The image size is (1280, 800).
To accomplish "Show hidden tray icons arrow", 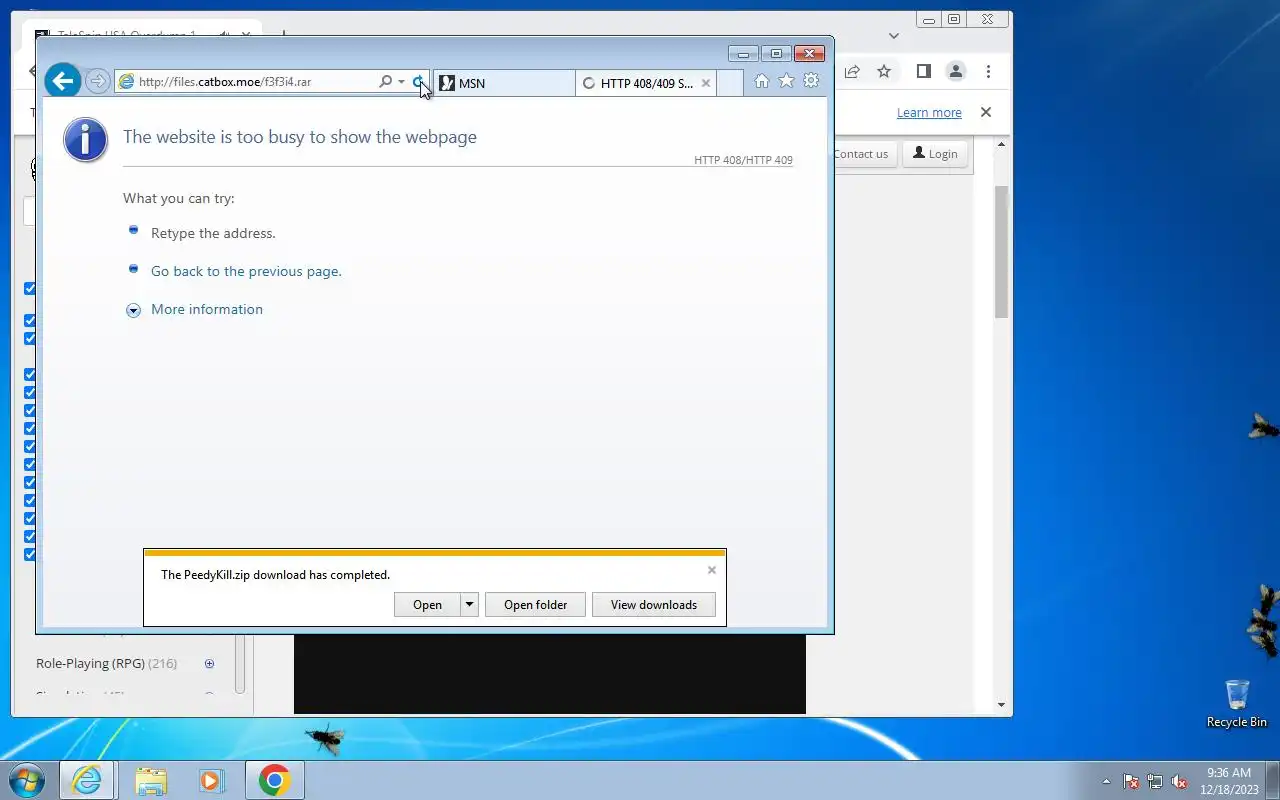I will [1106, 781].
